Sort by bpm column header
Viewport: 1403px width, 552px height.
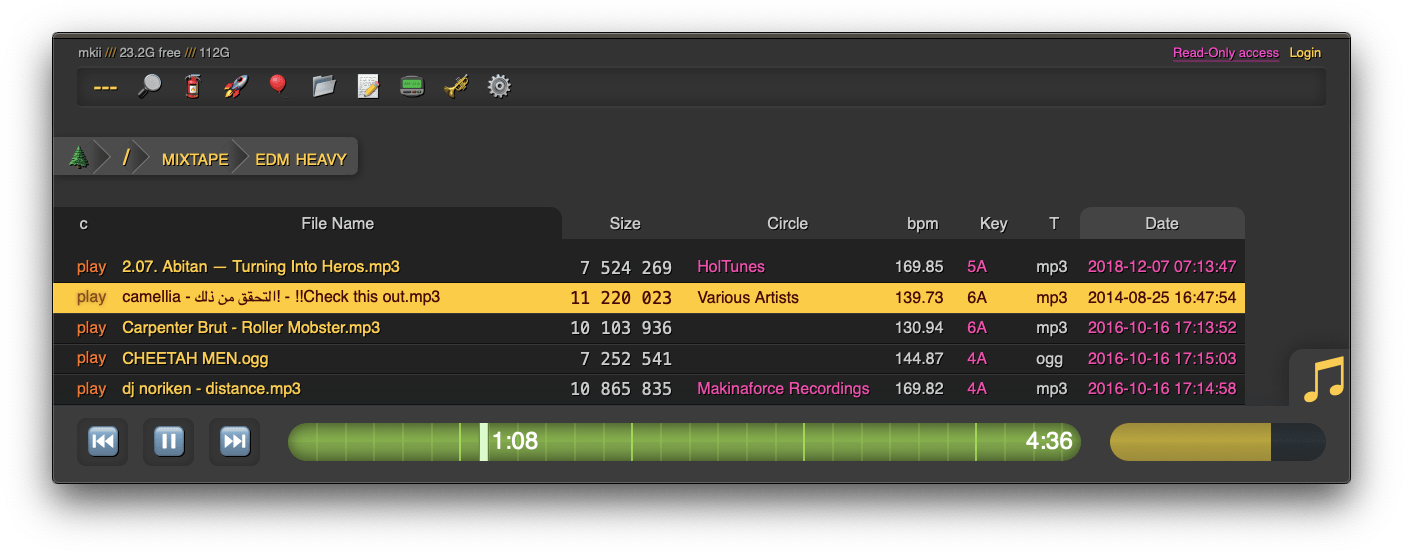click(x=922, y=224)
